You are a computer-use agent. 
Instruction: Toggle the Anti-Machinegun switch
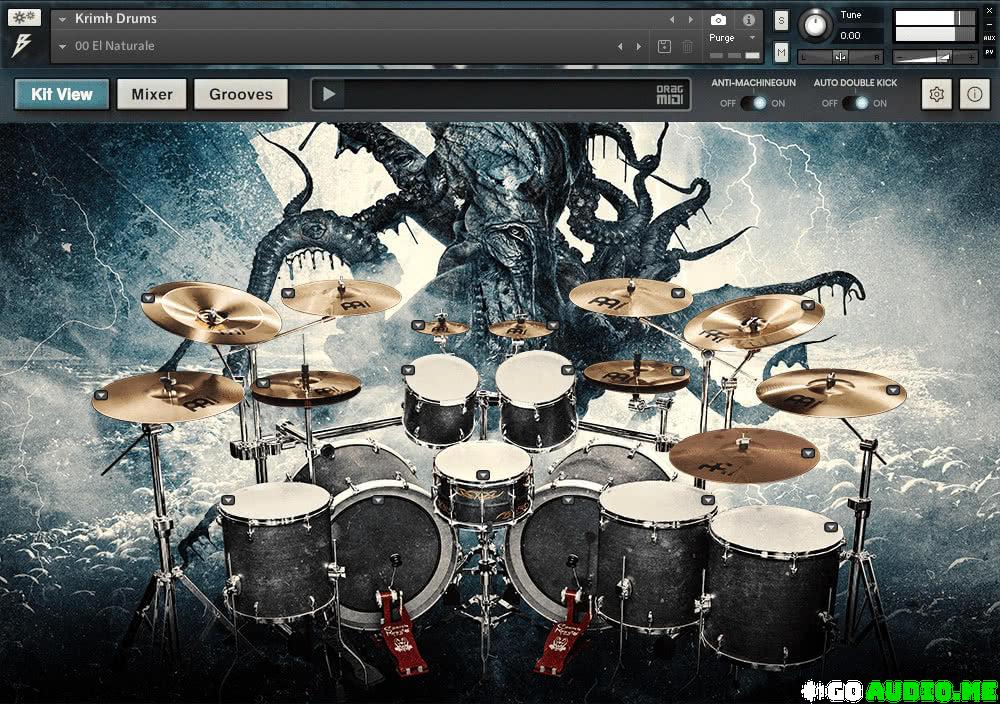754,103
